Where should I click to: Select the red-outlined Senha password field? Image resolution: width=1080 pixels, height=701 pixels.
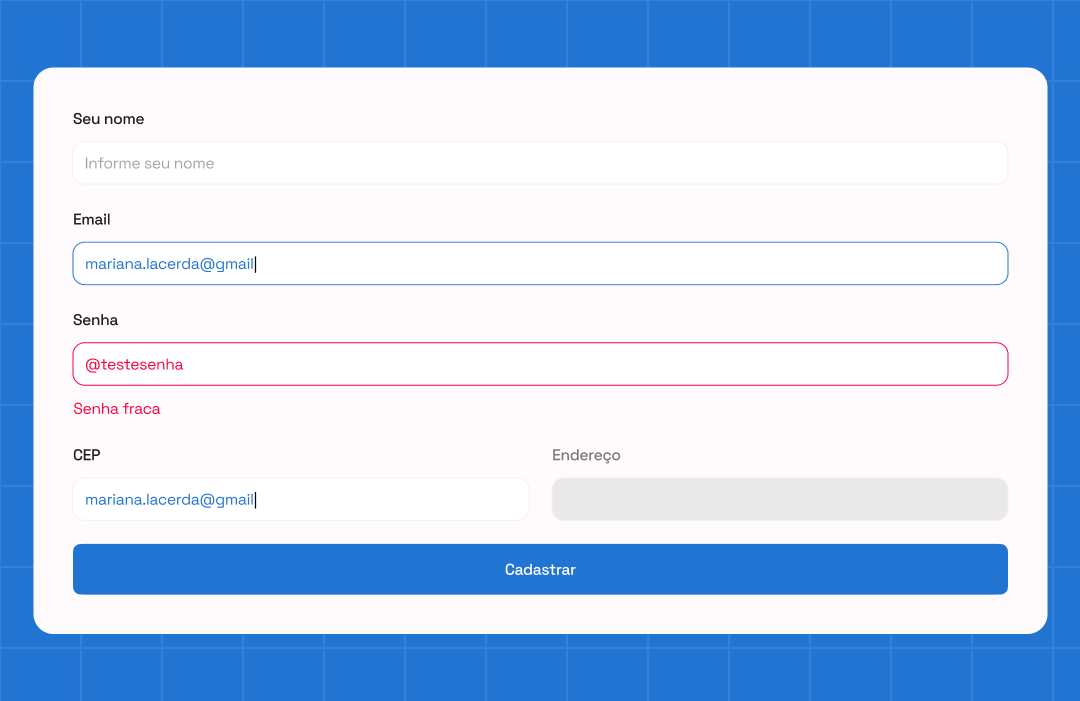coord(540,364)
